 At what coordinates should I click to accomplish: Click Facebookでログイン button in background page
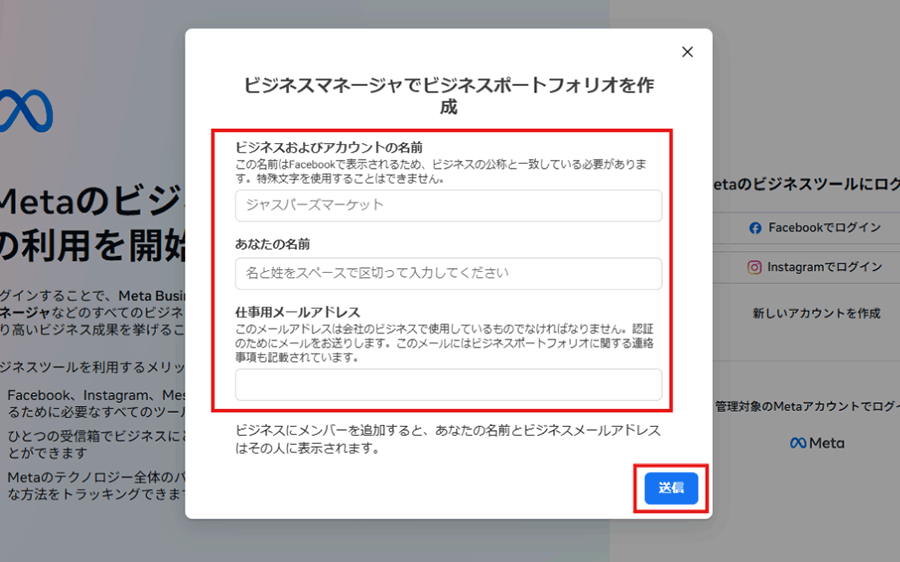point(814,228)
